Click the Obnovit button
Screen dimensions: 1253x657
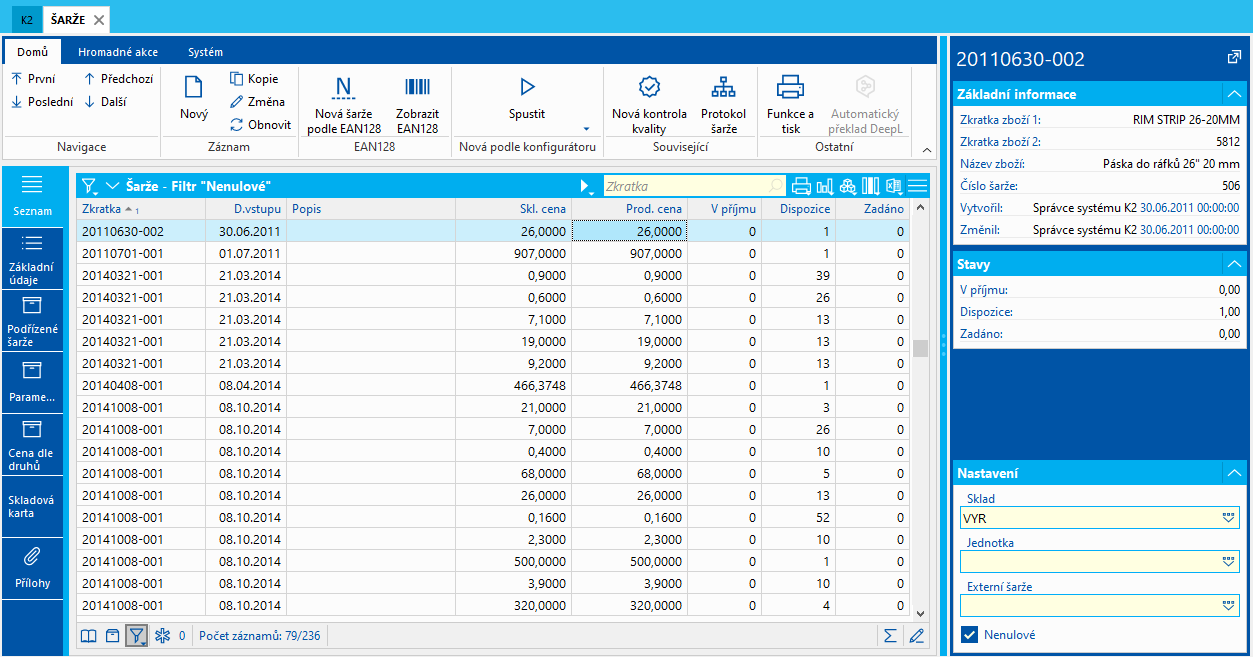[259, 125]
